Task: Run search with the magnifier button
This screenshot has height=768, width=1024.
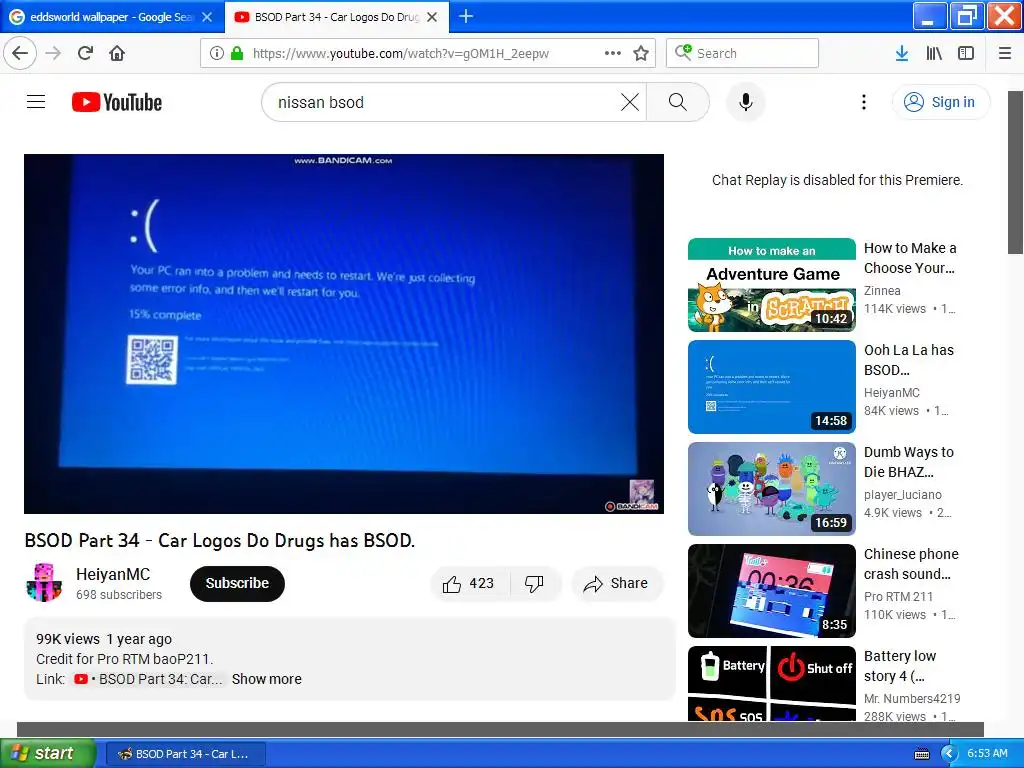Action: pyautogui.click(x=678, y=102)
